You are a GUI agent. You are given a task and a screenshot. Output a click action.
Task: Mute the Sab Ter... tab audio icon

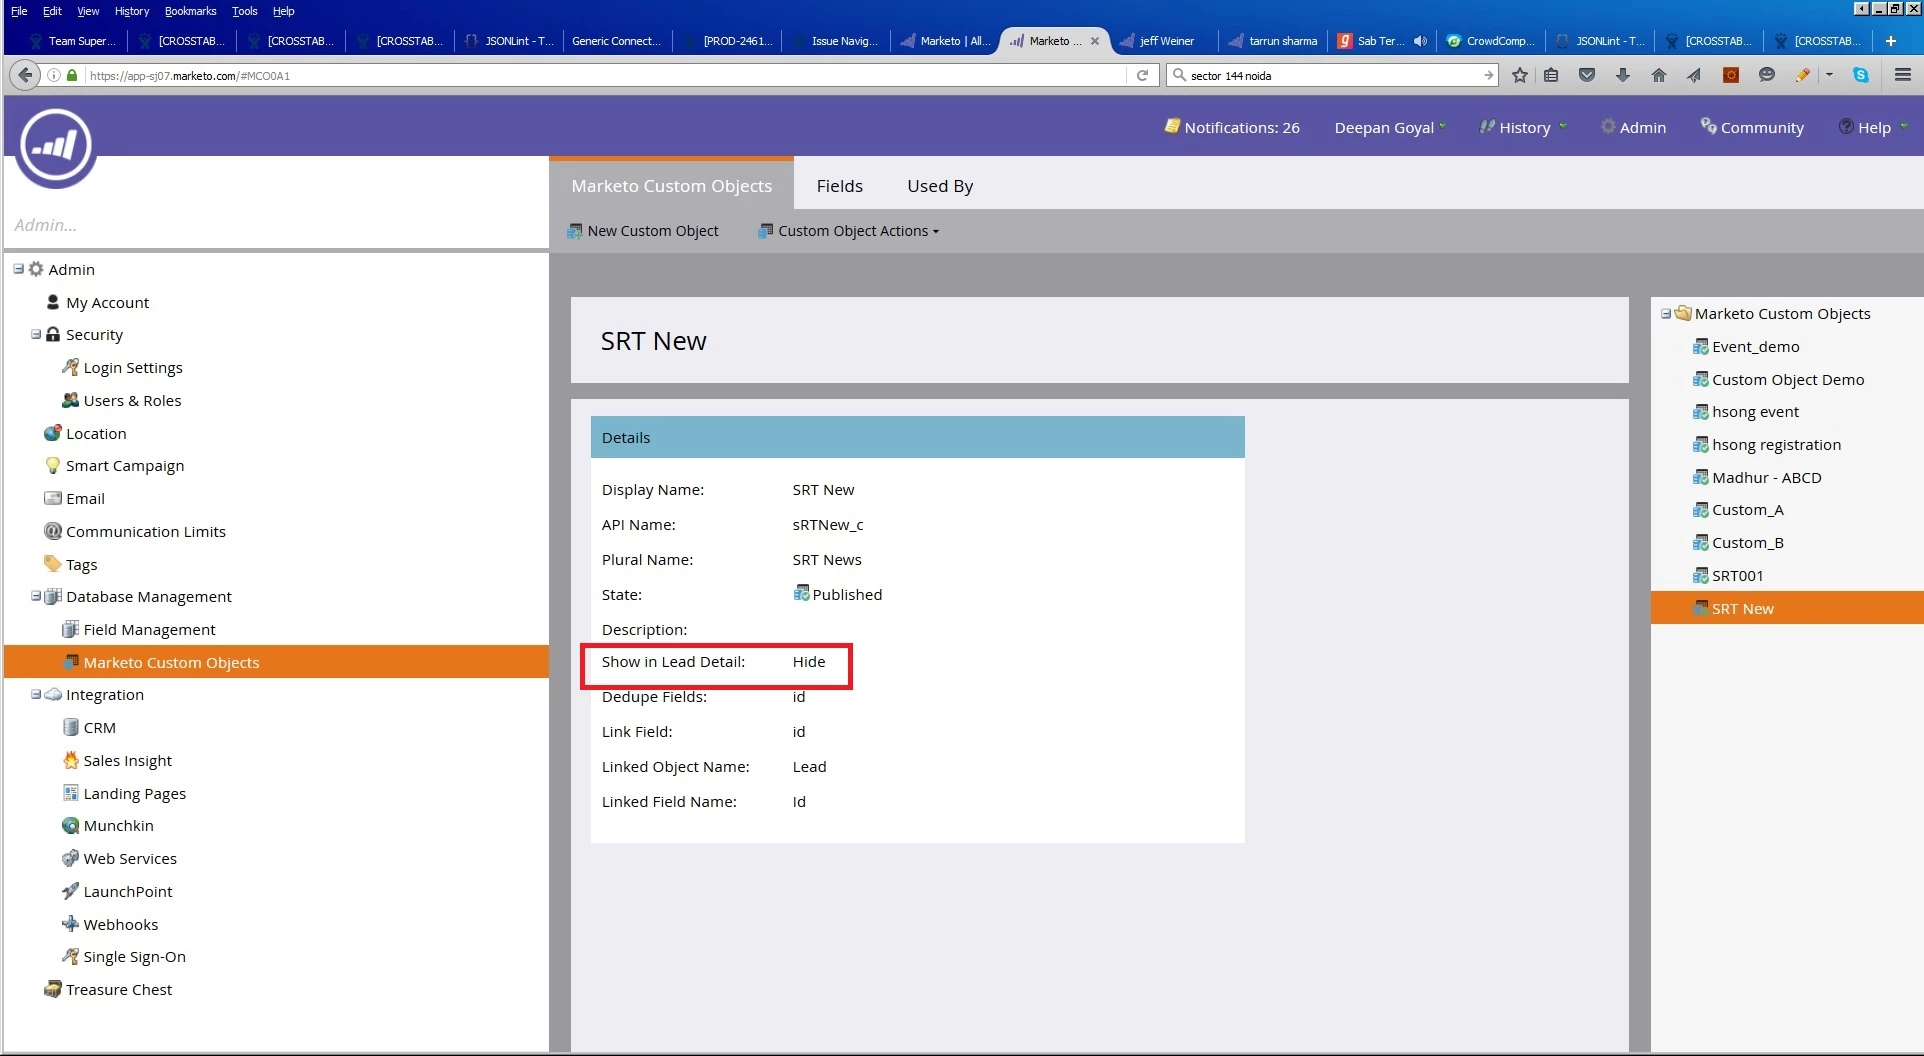[x=1420, y=41]
